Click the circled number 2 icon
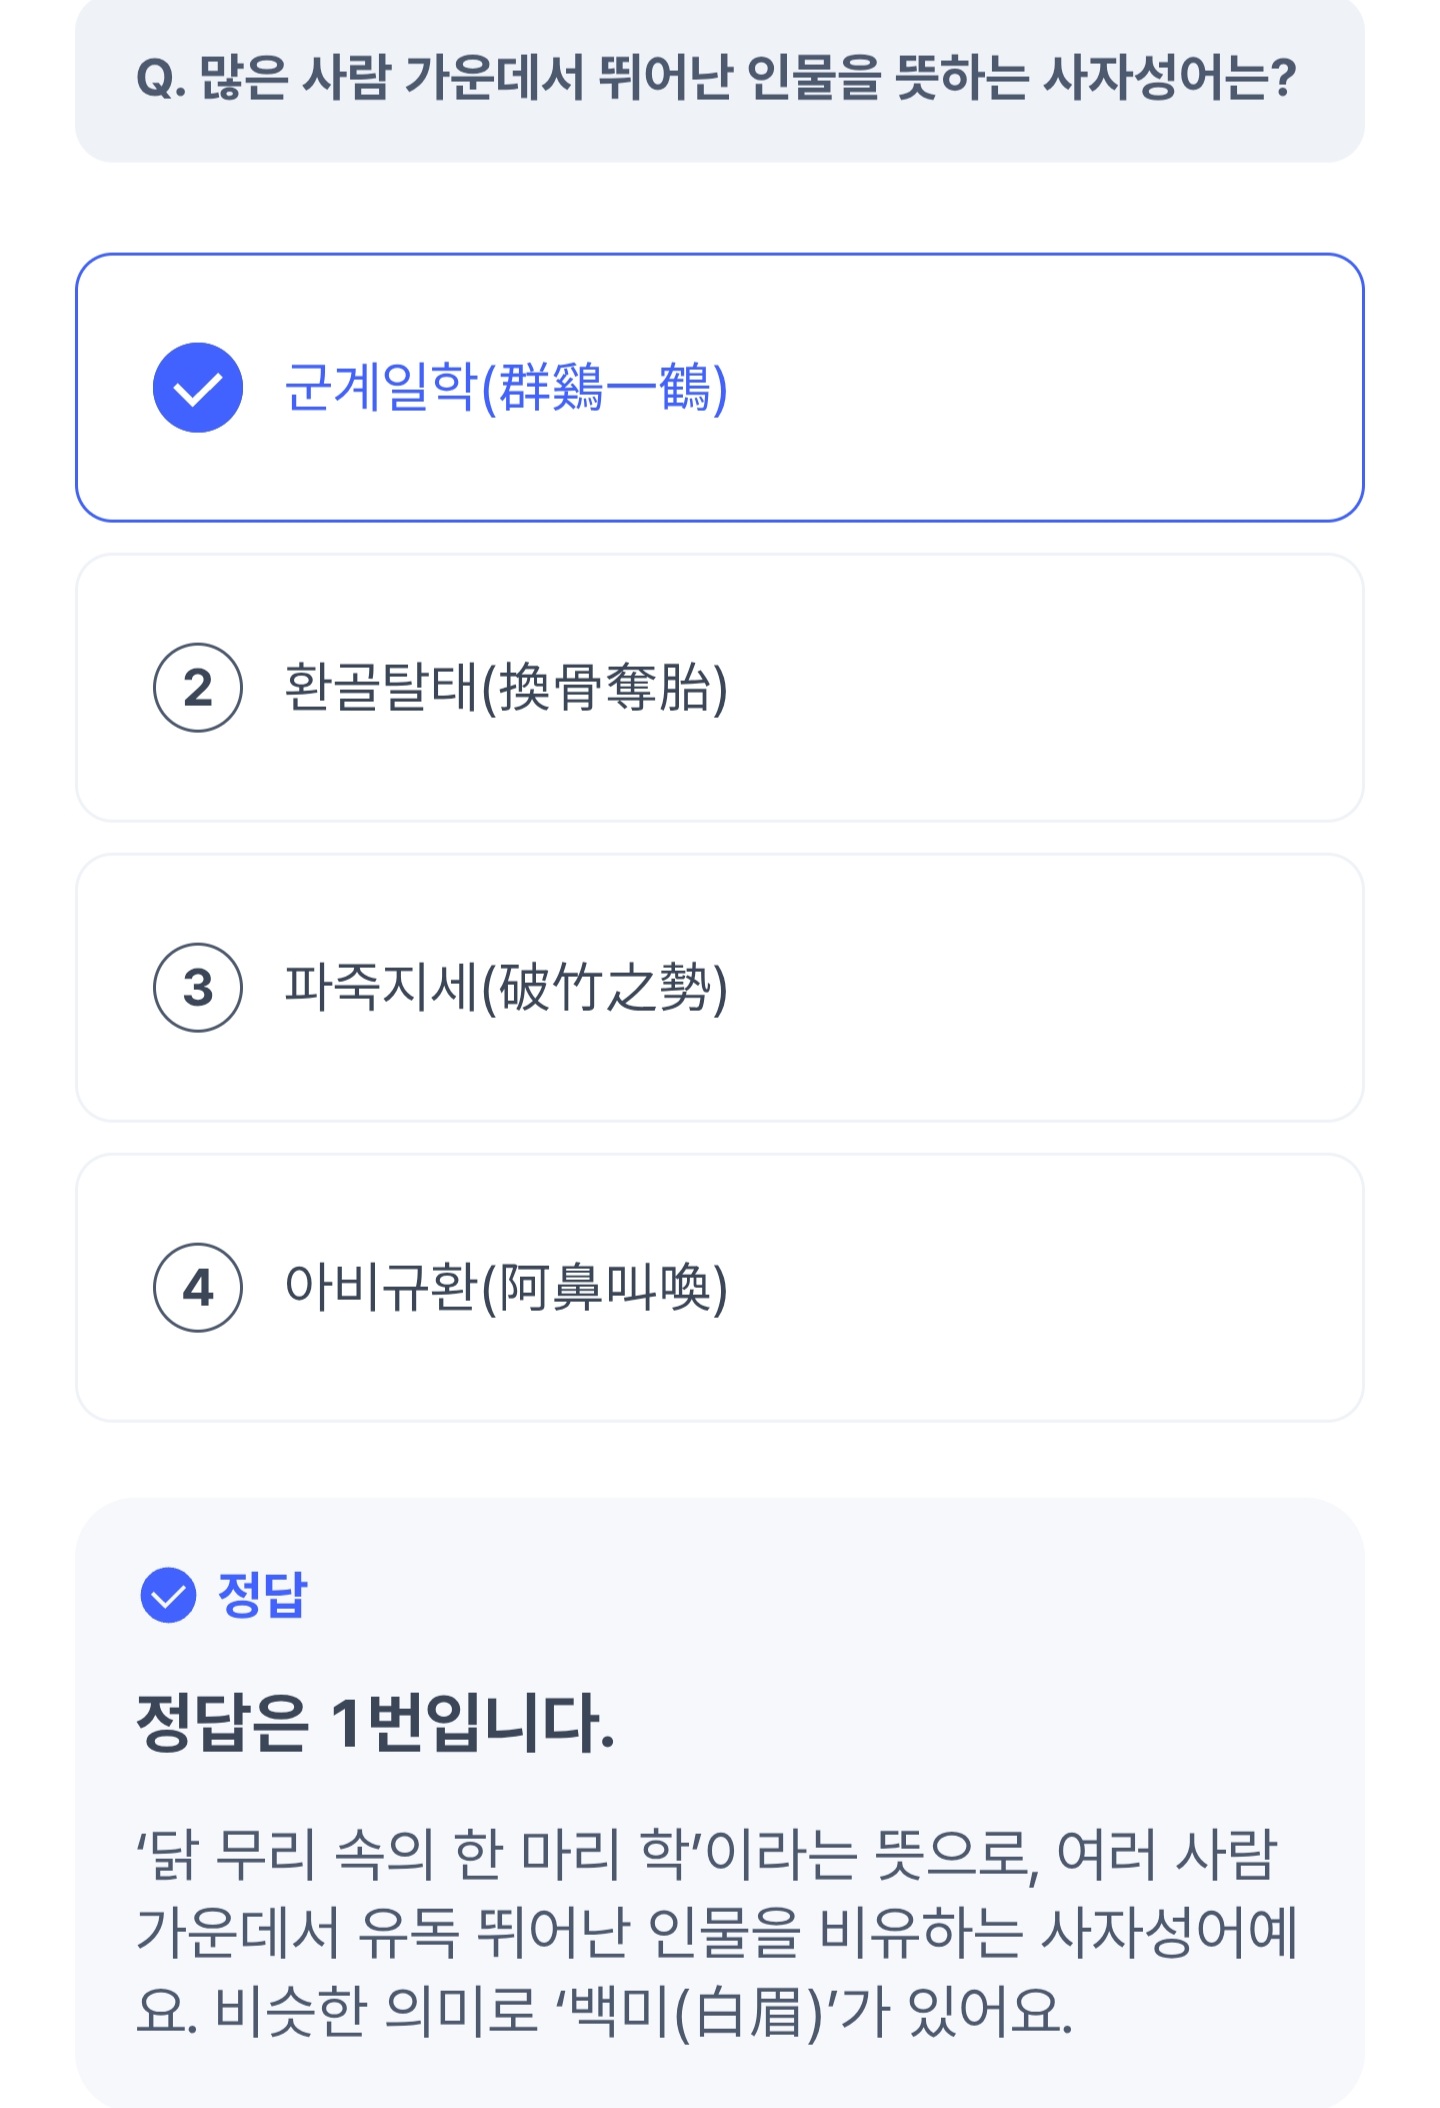 pos(198,688)
